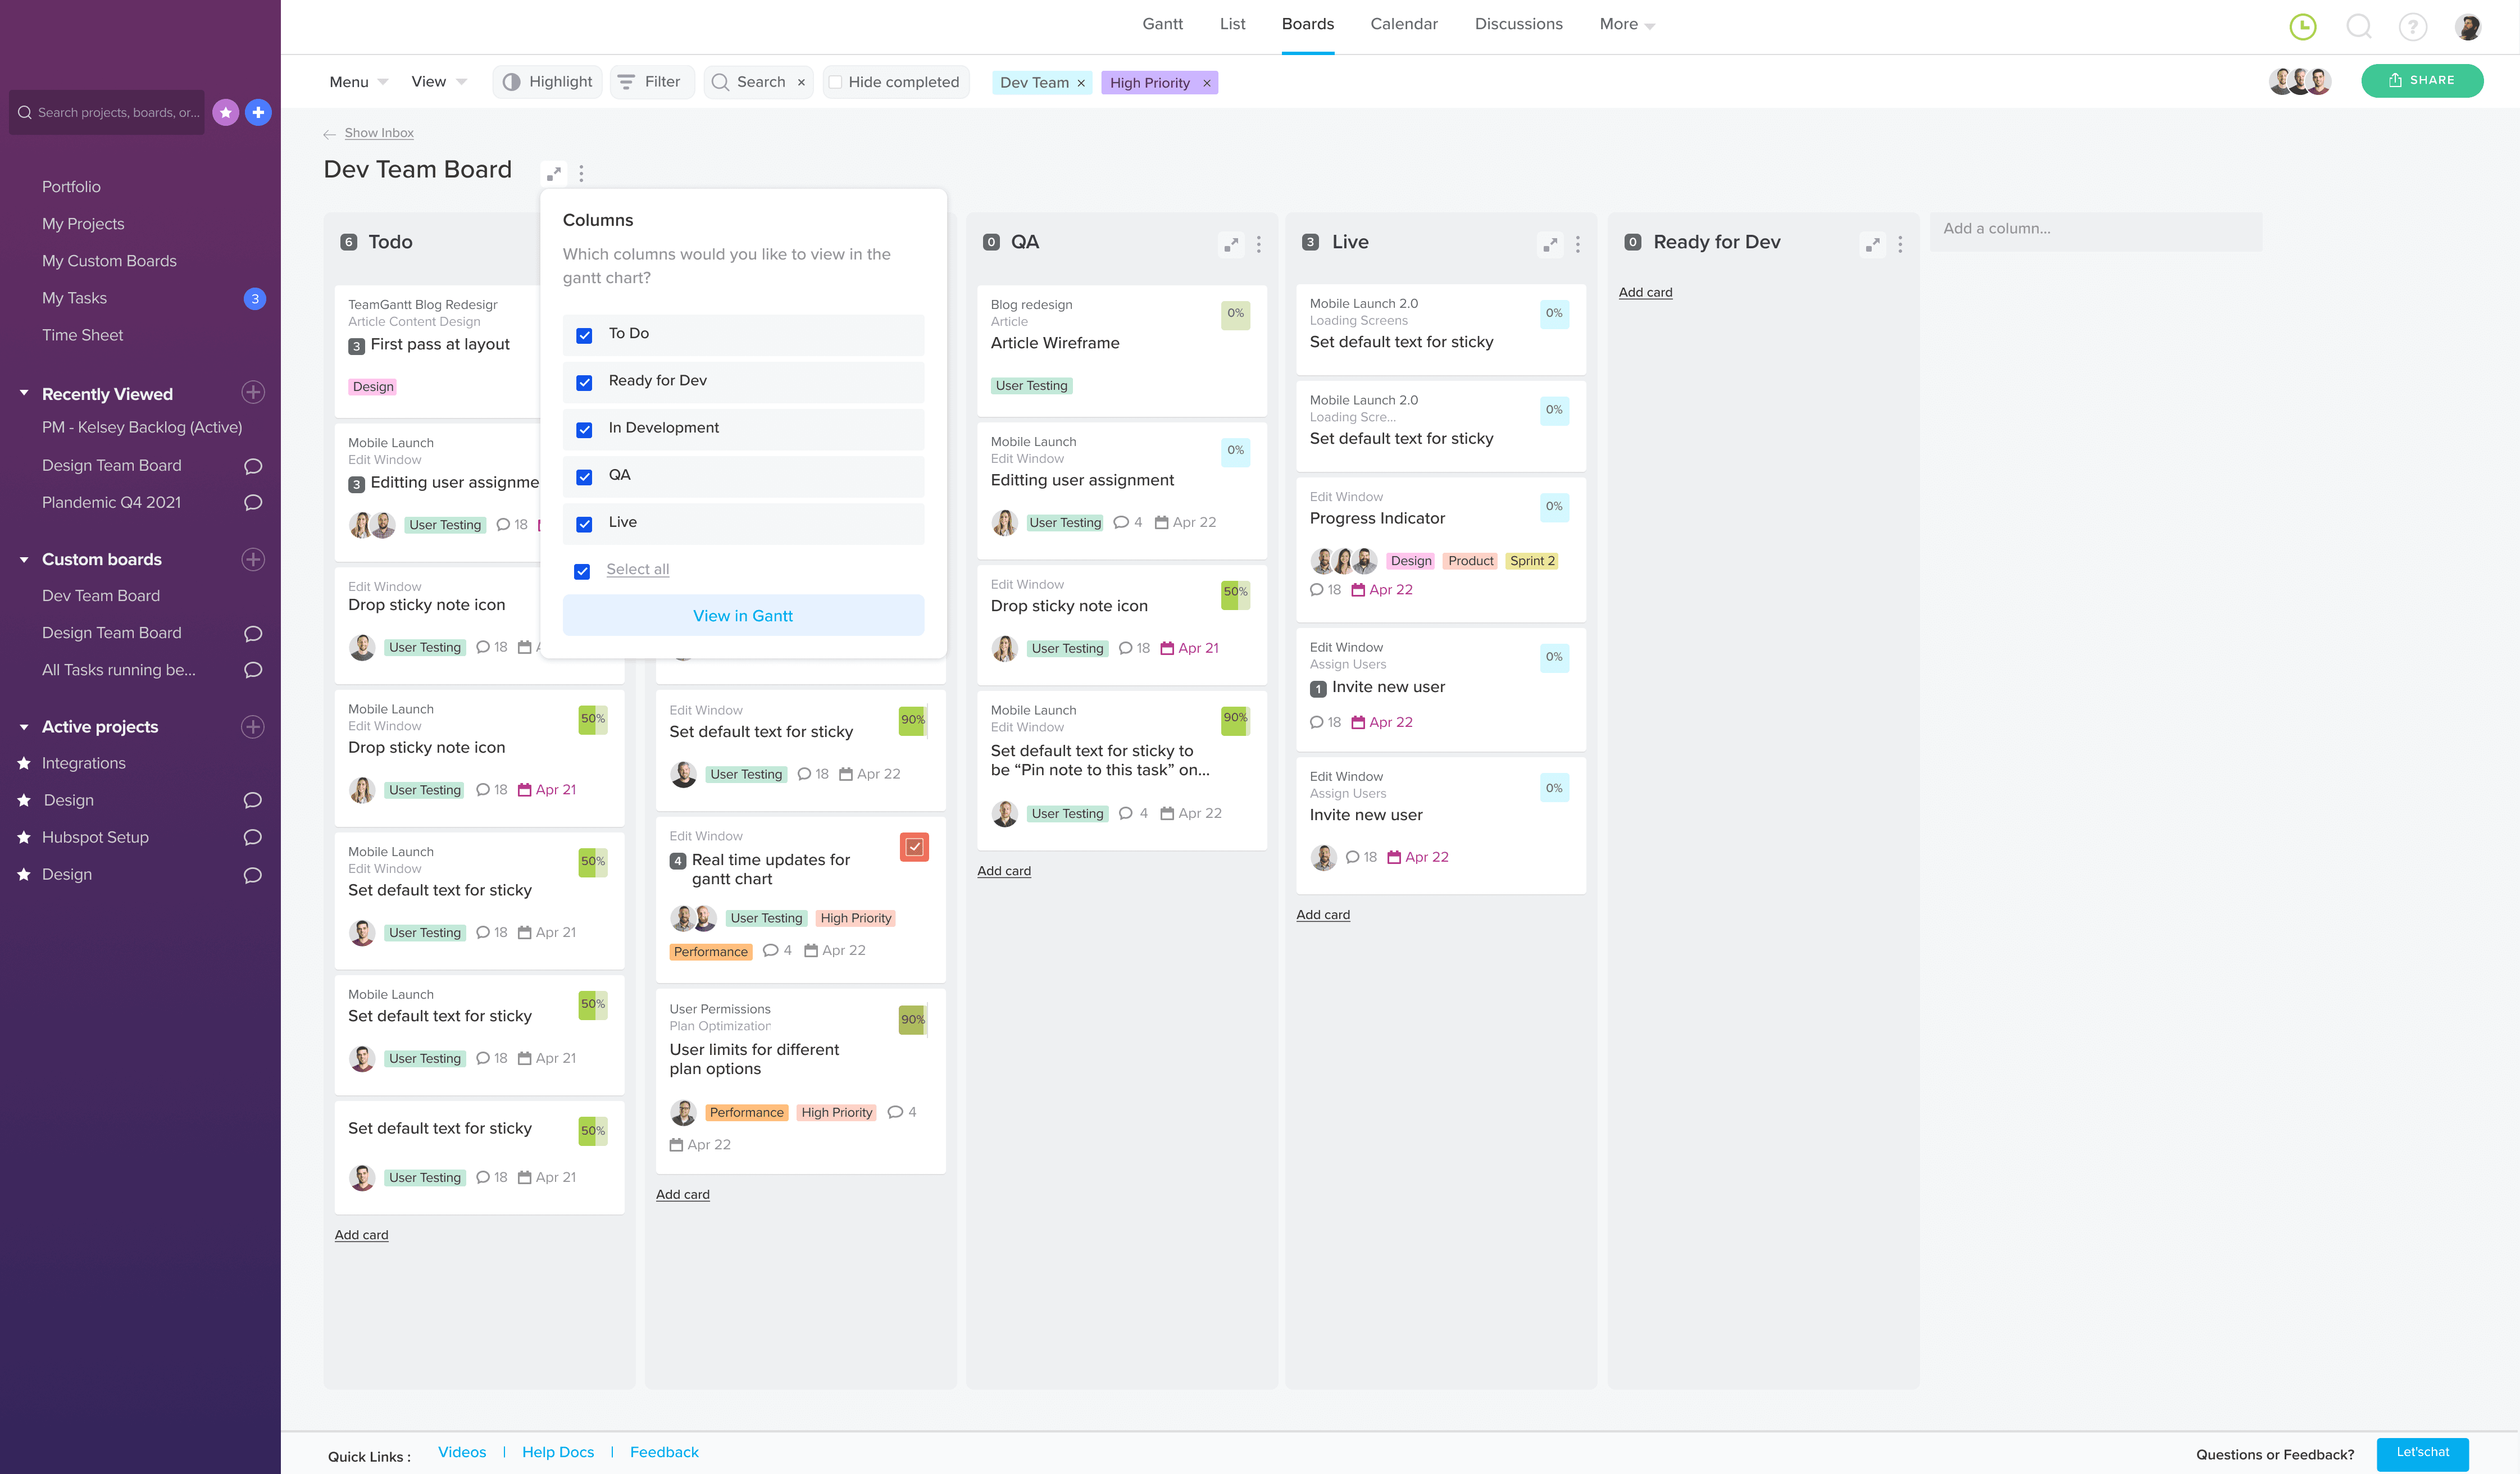Open the Calendar tab
The height and width of the screenshot is (1474, 2520).
tap(1403, 24)
